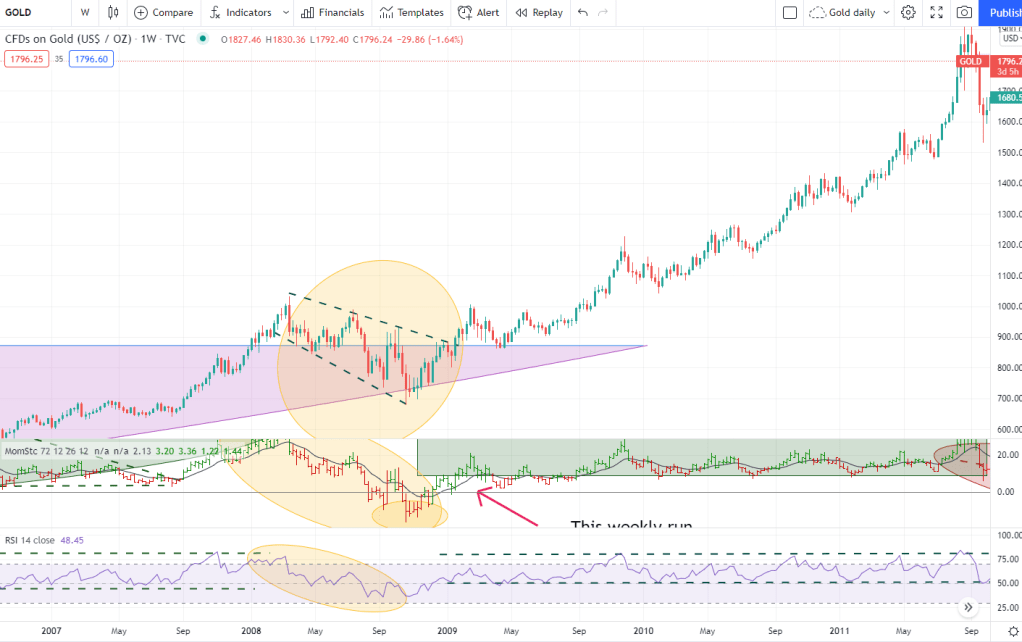The height and width of the screenshot is (642, 1022).
Task: Open the W timeframe interval selector
Action: click(85, 13)
